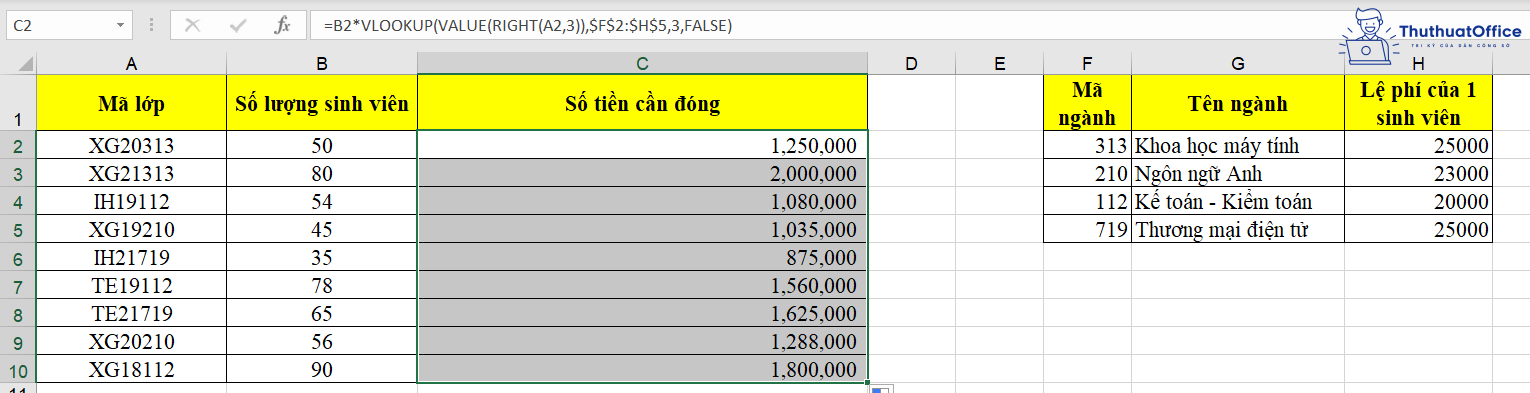1530x393 pixels.
Task: Select row 5 header
Action: tap(18, 229)
